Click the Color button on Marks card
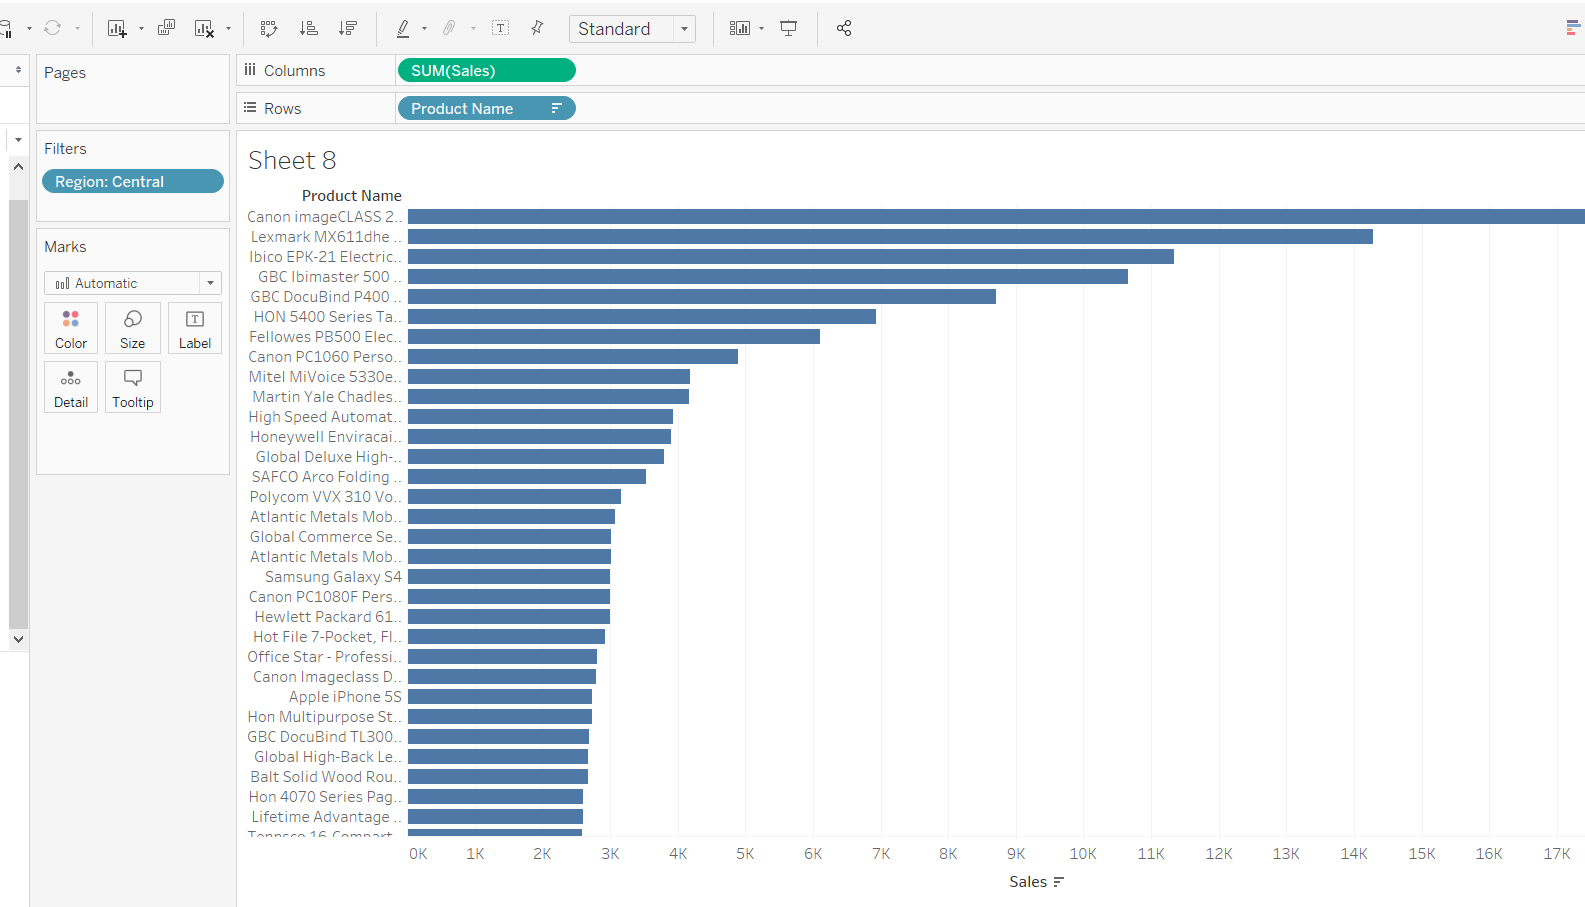 click(71, 329)
